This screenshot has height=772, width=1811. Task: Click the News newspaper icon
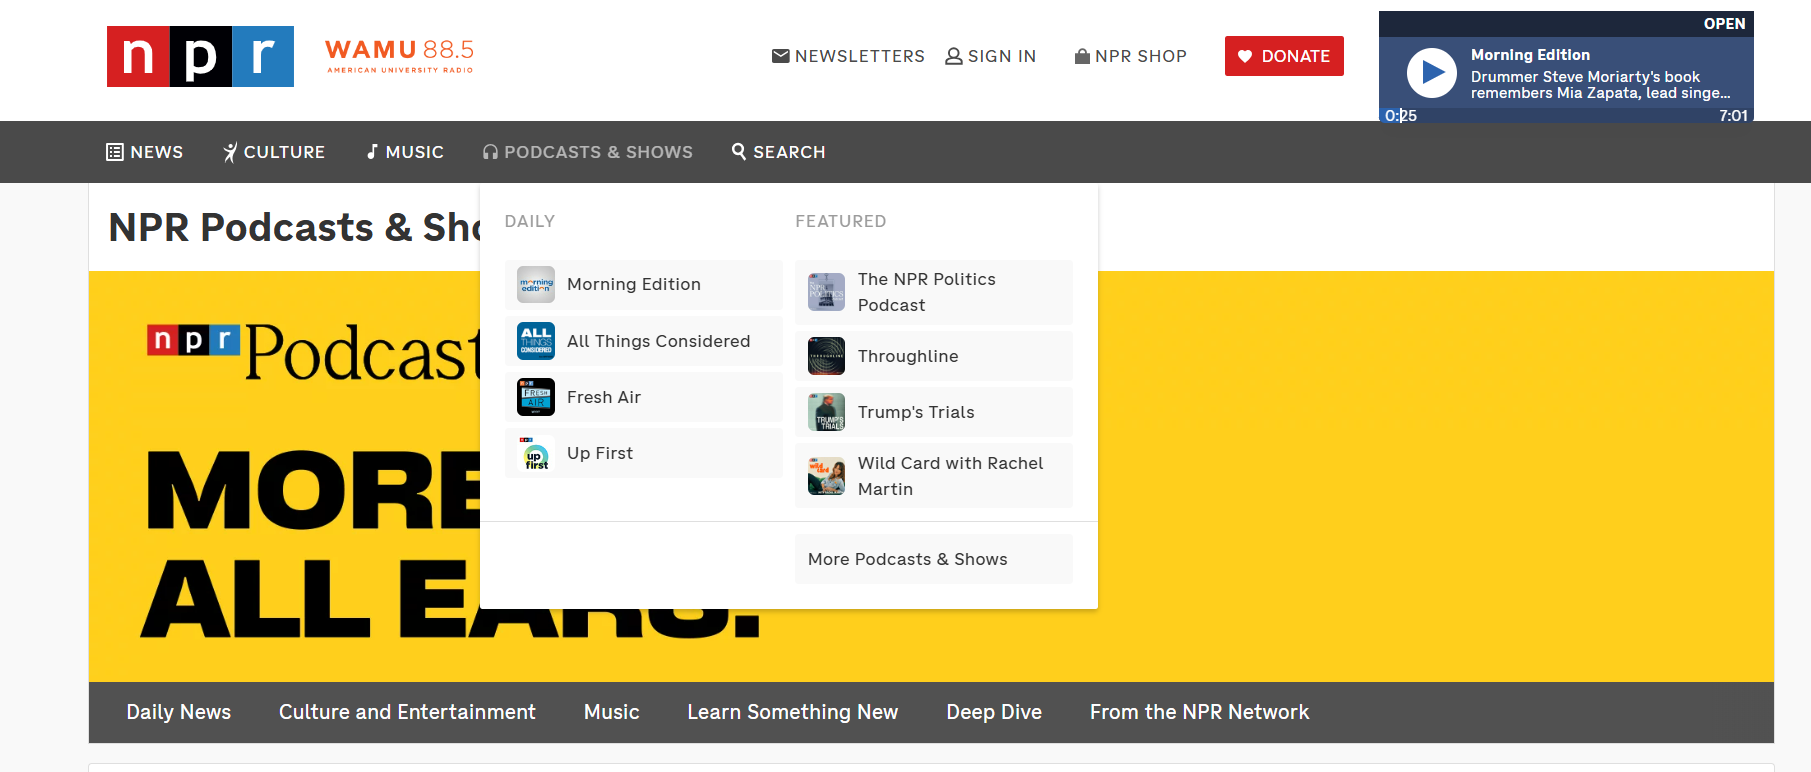[115, 152]
